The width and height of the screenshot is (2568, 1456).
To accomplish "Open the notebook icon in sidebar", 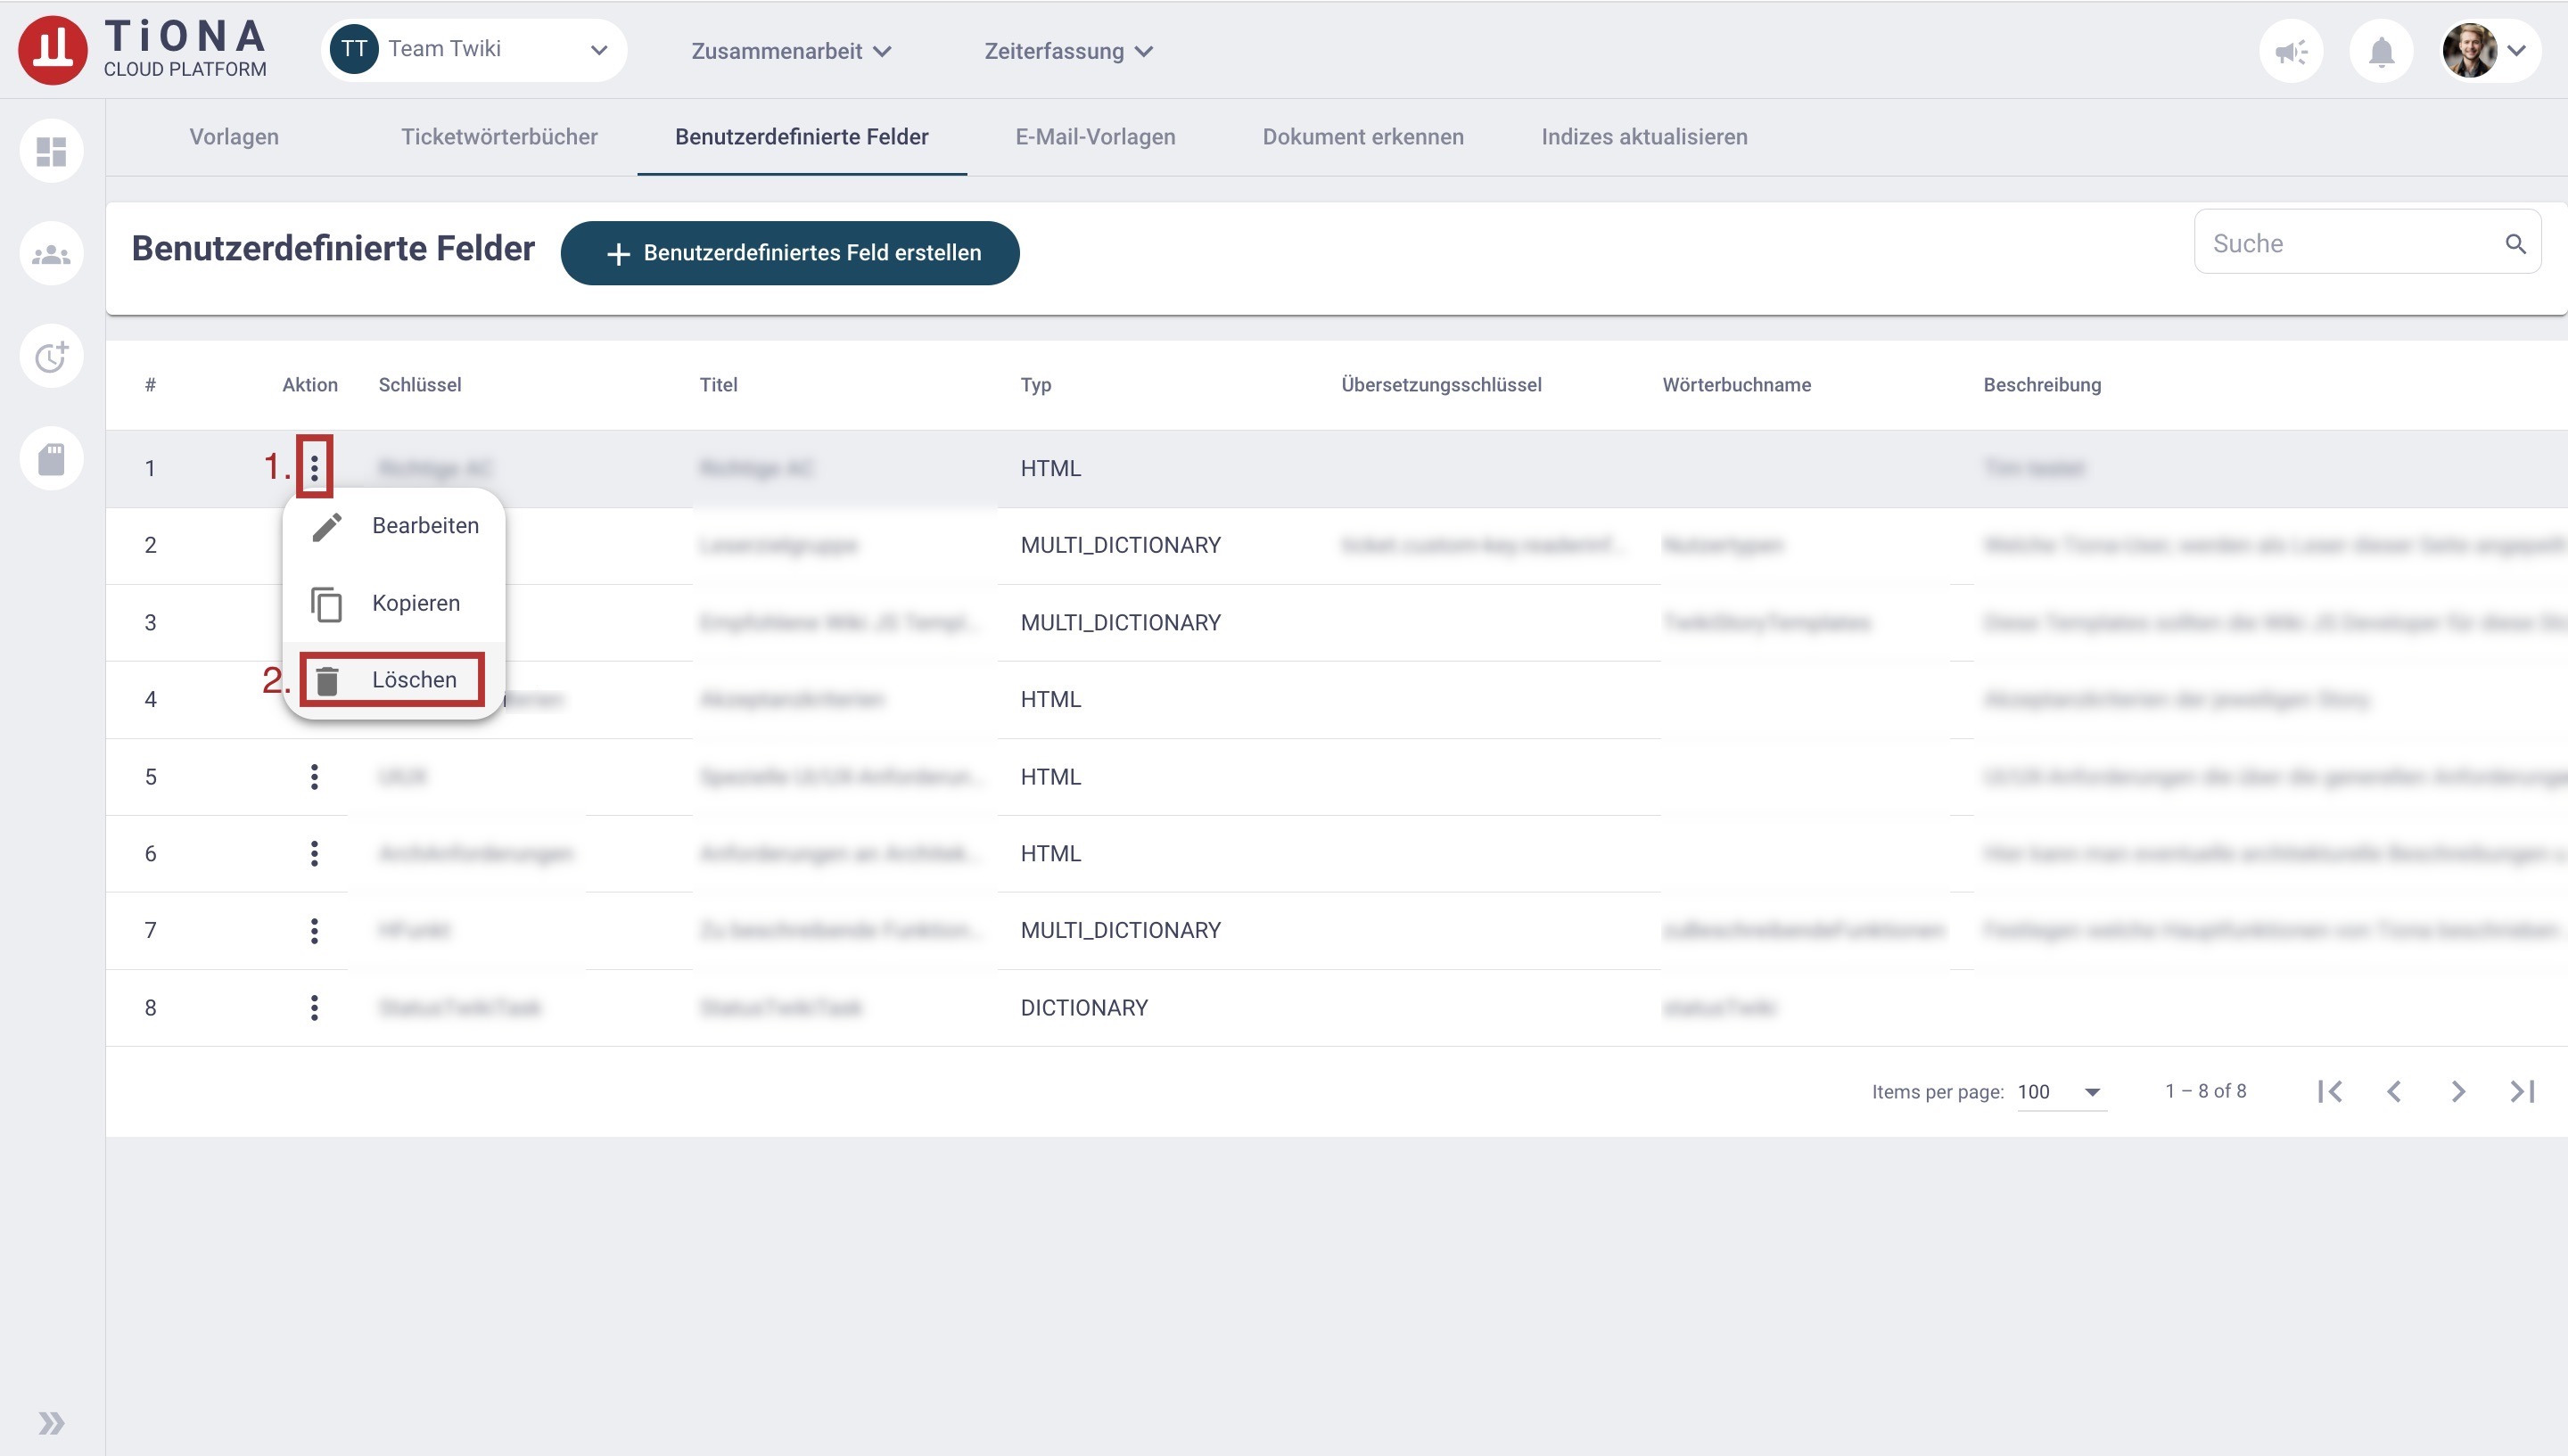I will click(51, 459).
